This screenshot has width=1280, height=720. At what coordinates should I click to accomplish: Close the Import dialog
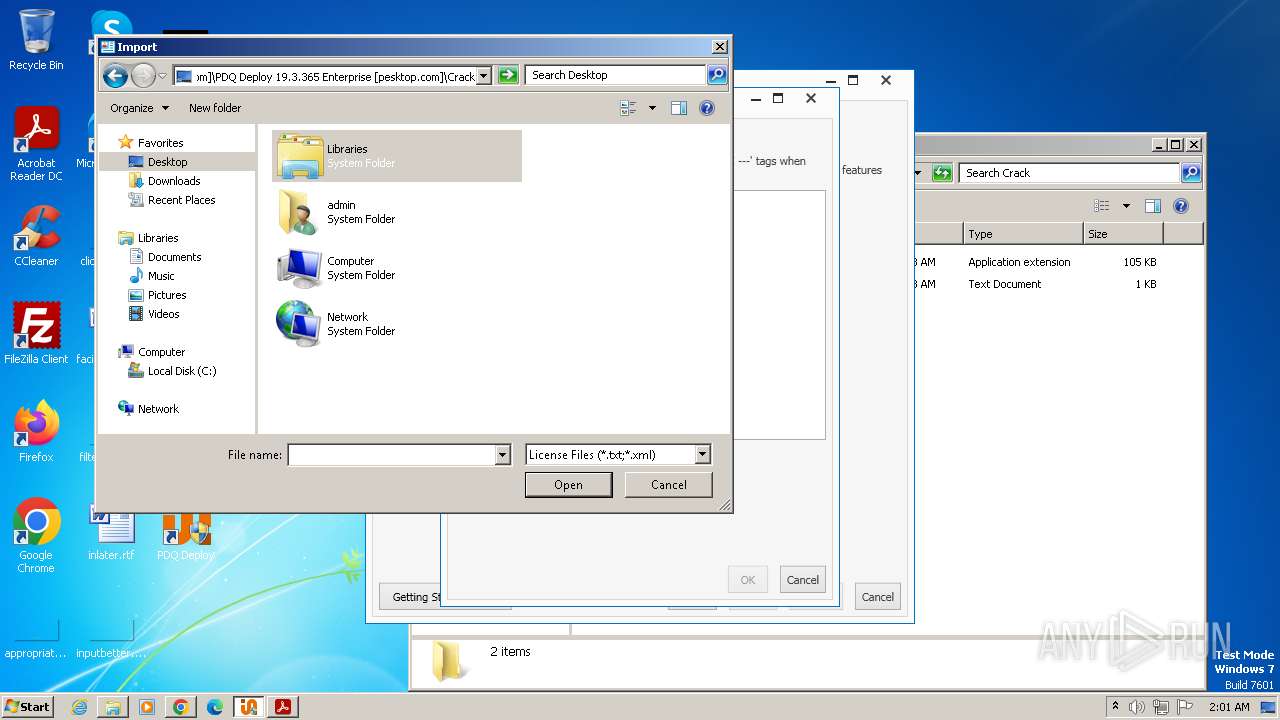coord(719,47)
